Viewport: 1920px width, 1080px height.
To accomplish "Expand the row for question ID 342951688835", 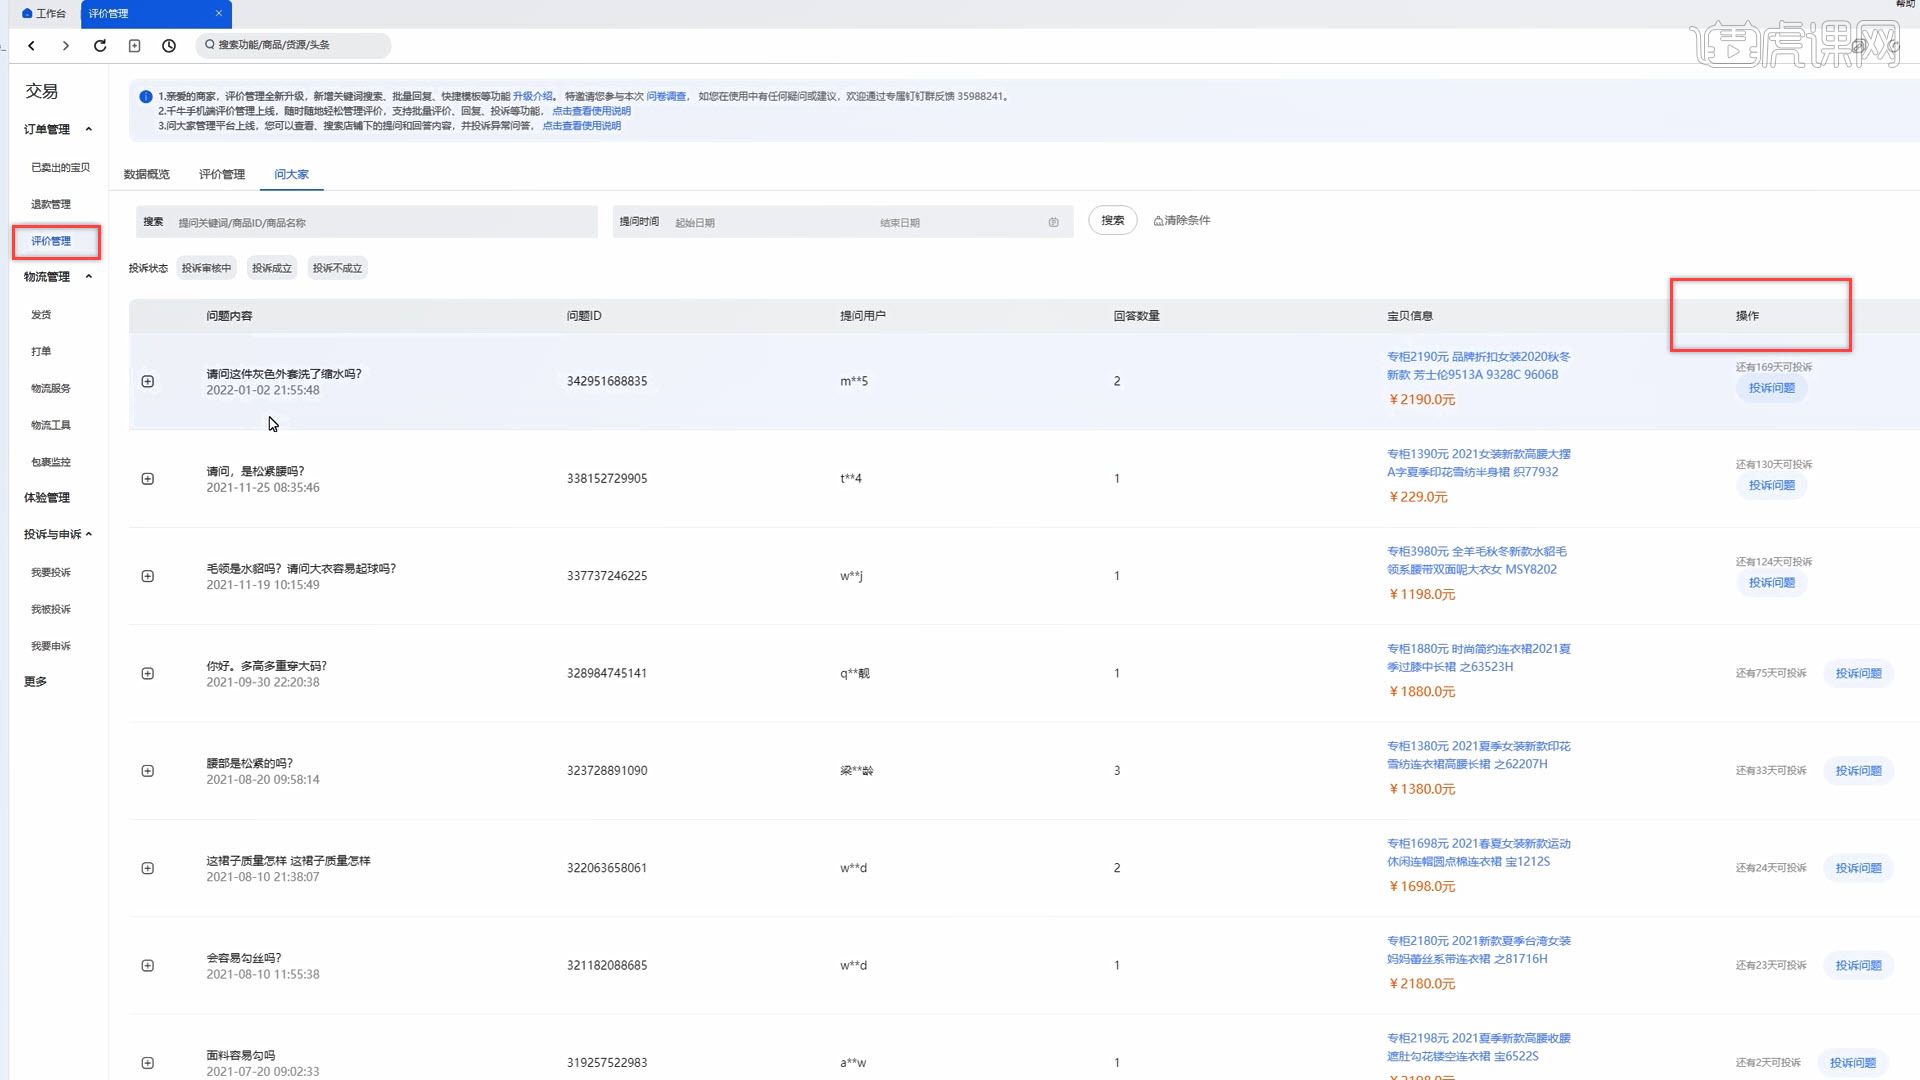I will click(148, 382).
